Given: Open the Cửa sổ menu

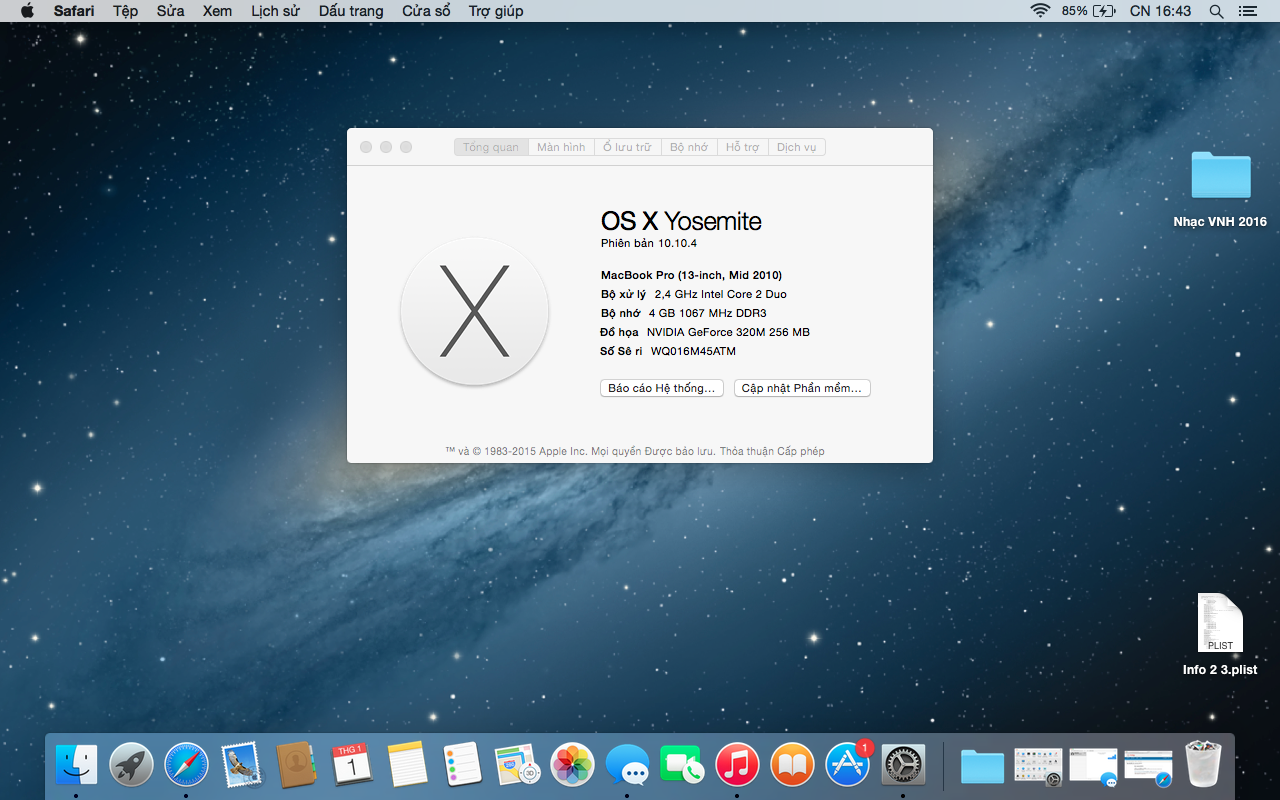Looking at the screenshot, I should [426, 11].
